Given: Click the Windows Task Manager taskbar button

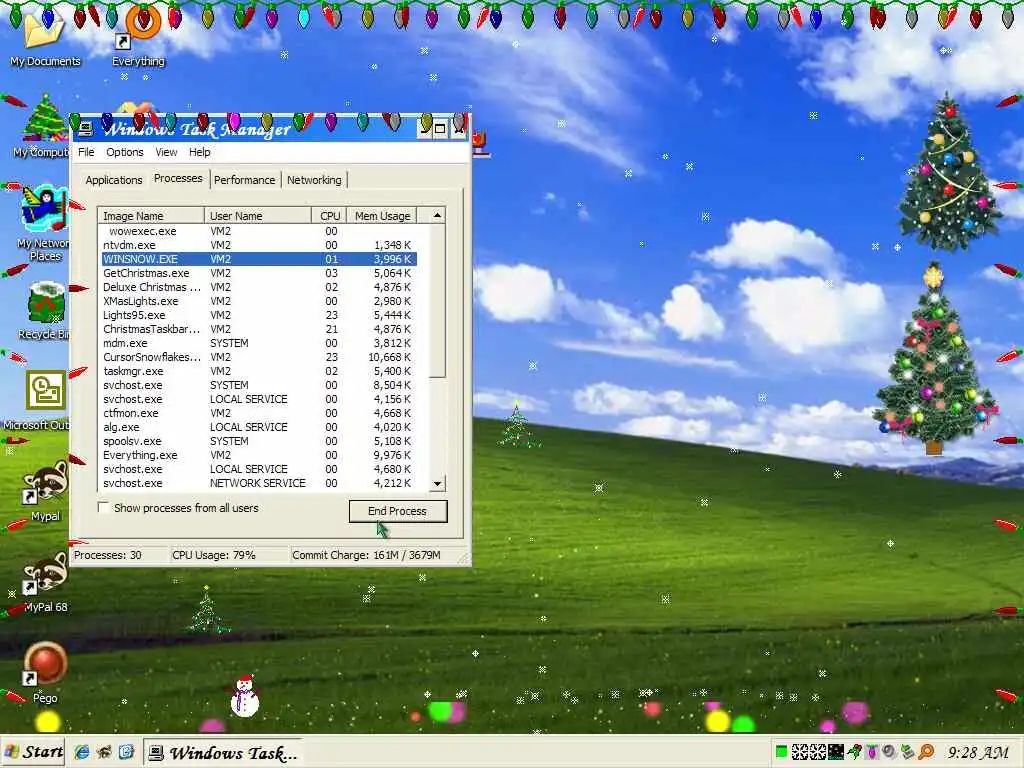Looking at the screenshot, I should [224, 753].
